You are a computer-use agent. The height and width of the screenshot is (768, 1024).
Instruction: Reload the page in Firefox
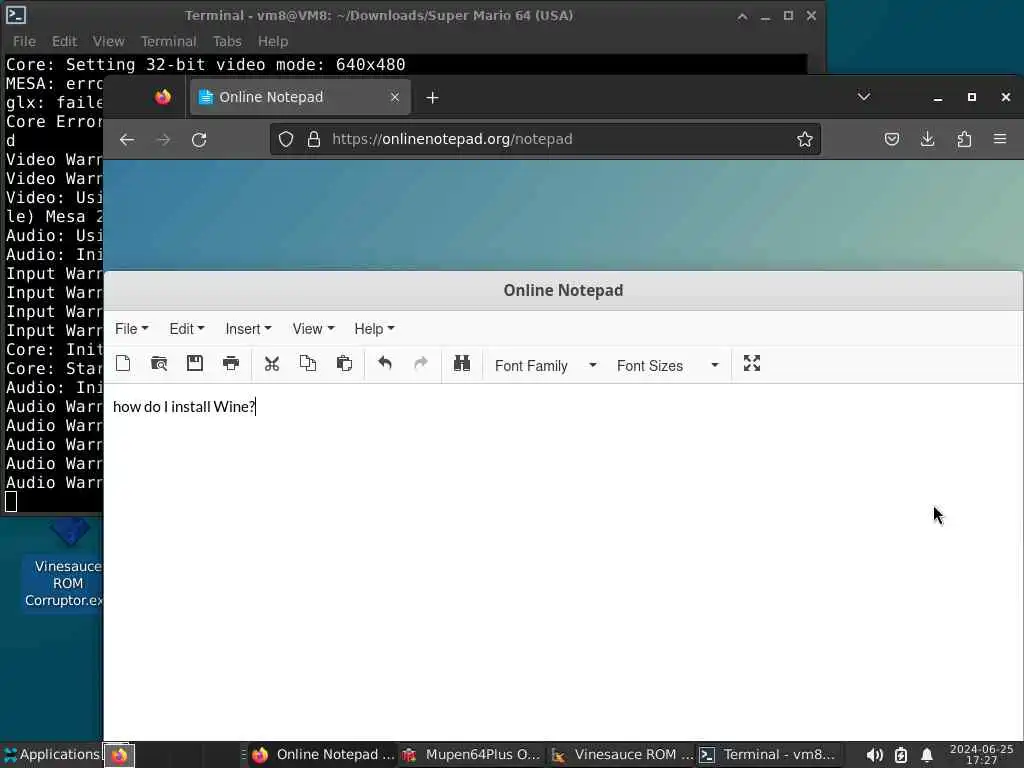(199, 139)
